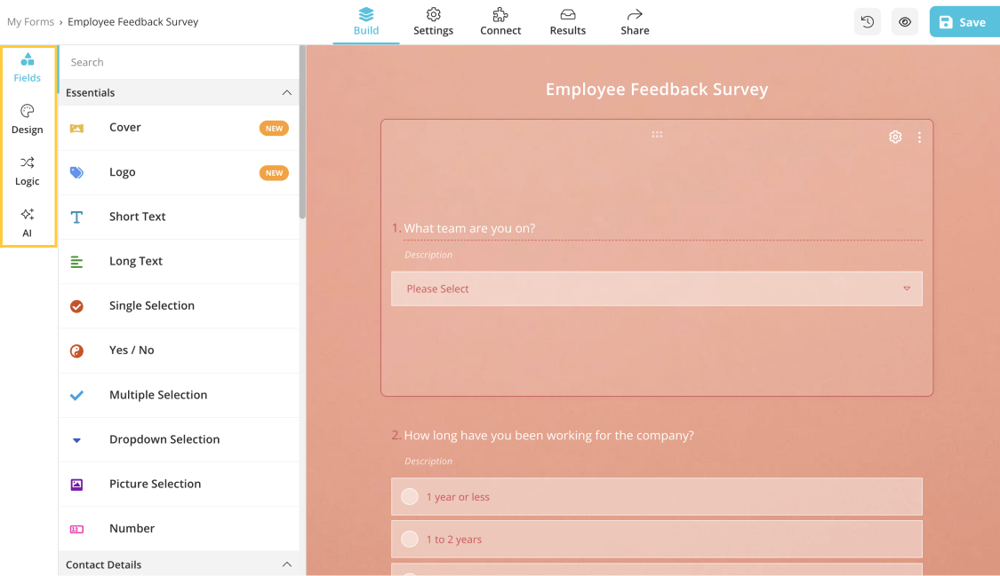1000x576 pixels.
Task: Collapse the Essentials section
Action: pos(288,92)
